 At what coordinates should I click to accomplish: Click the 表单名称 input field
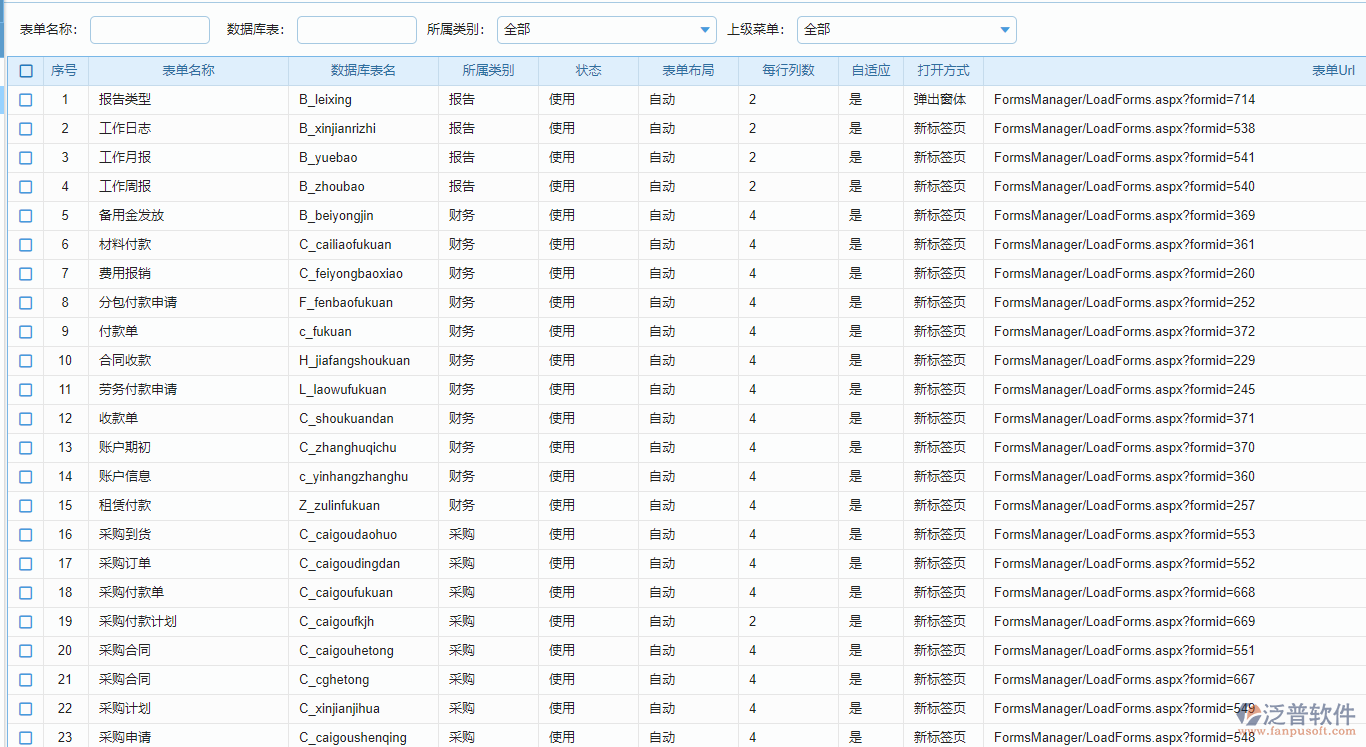(149, 30)
